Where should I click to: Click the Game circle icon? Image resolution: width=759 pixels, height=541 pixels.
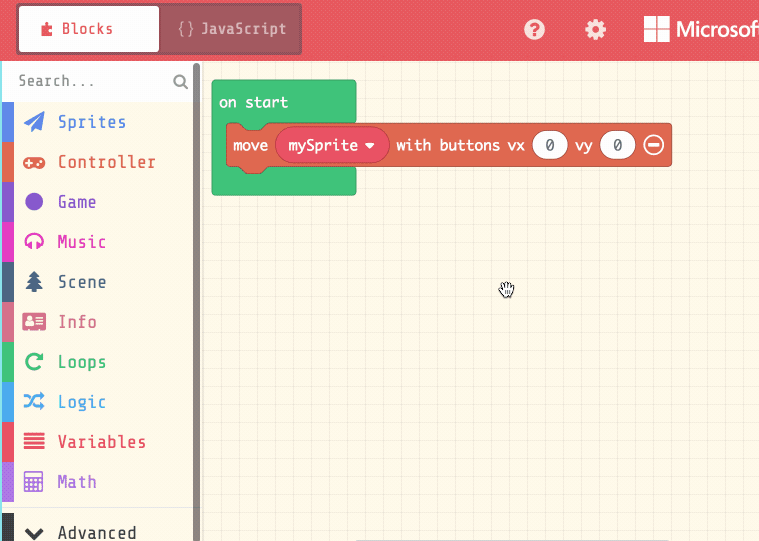coord(34,202)
